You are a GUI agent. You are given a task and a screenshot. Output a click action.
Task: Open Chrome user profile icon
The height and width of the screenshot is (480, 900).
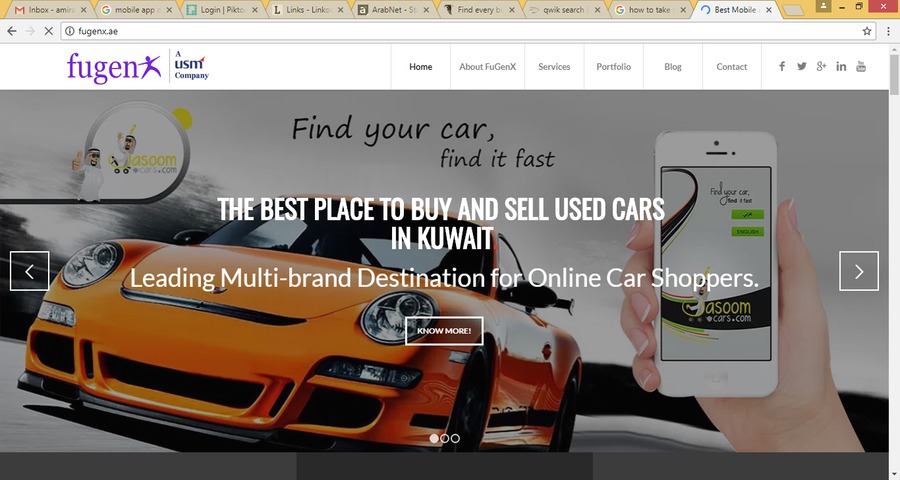point(823,6)
